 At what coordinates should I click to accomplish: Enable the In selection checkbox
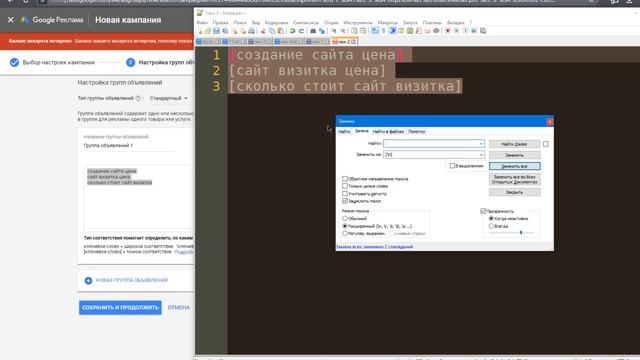[452, 166]
